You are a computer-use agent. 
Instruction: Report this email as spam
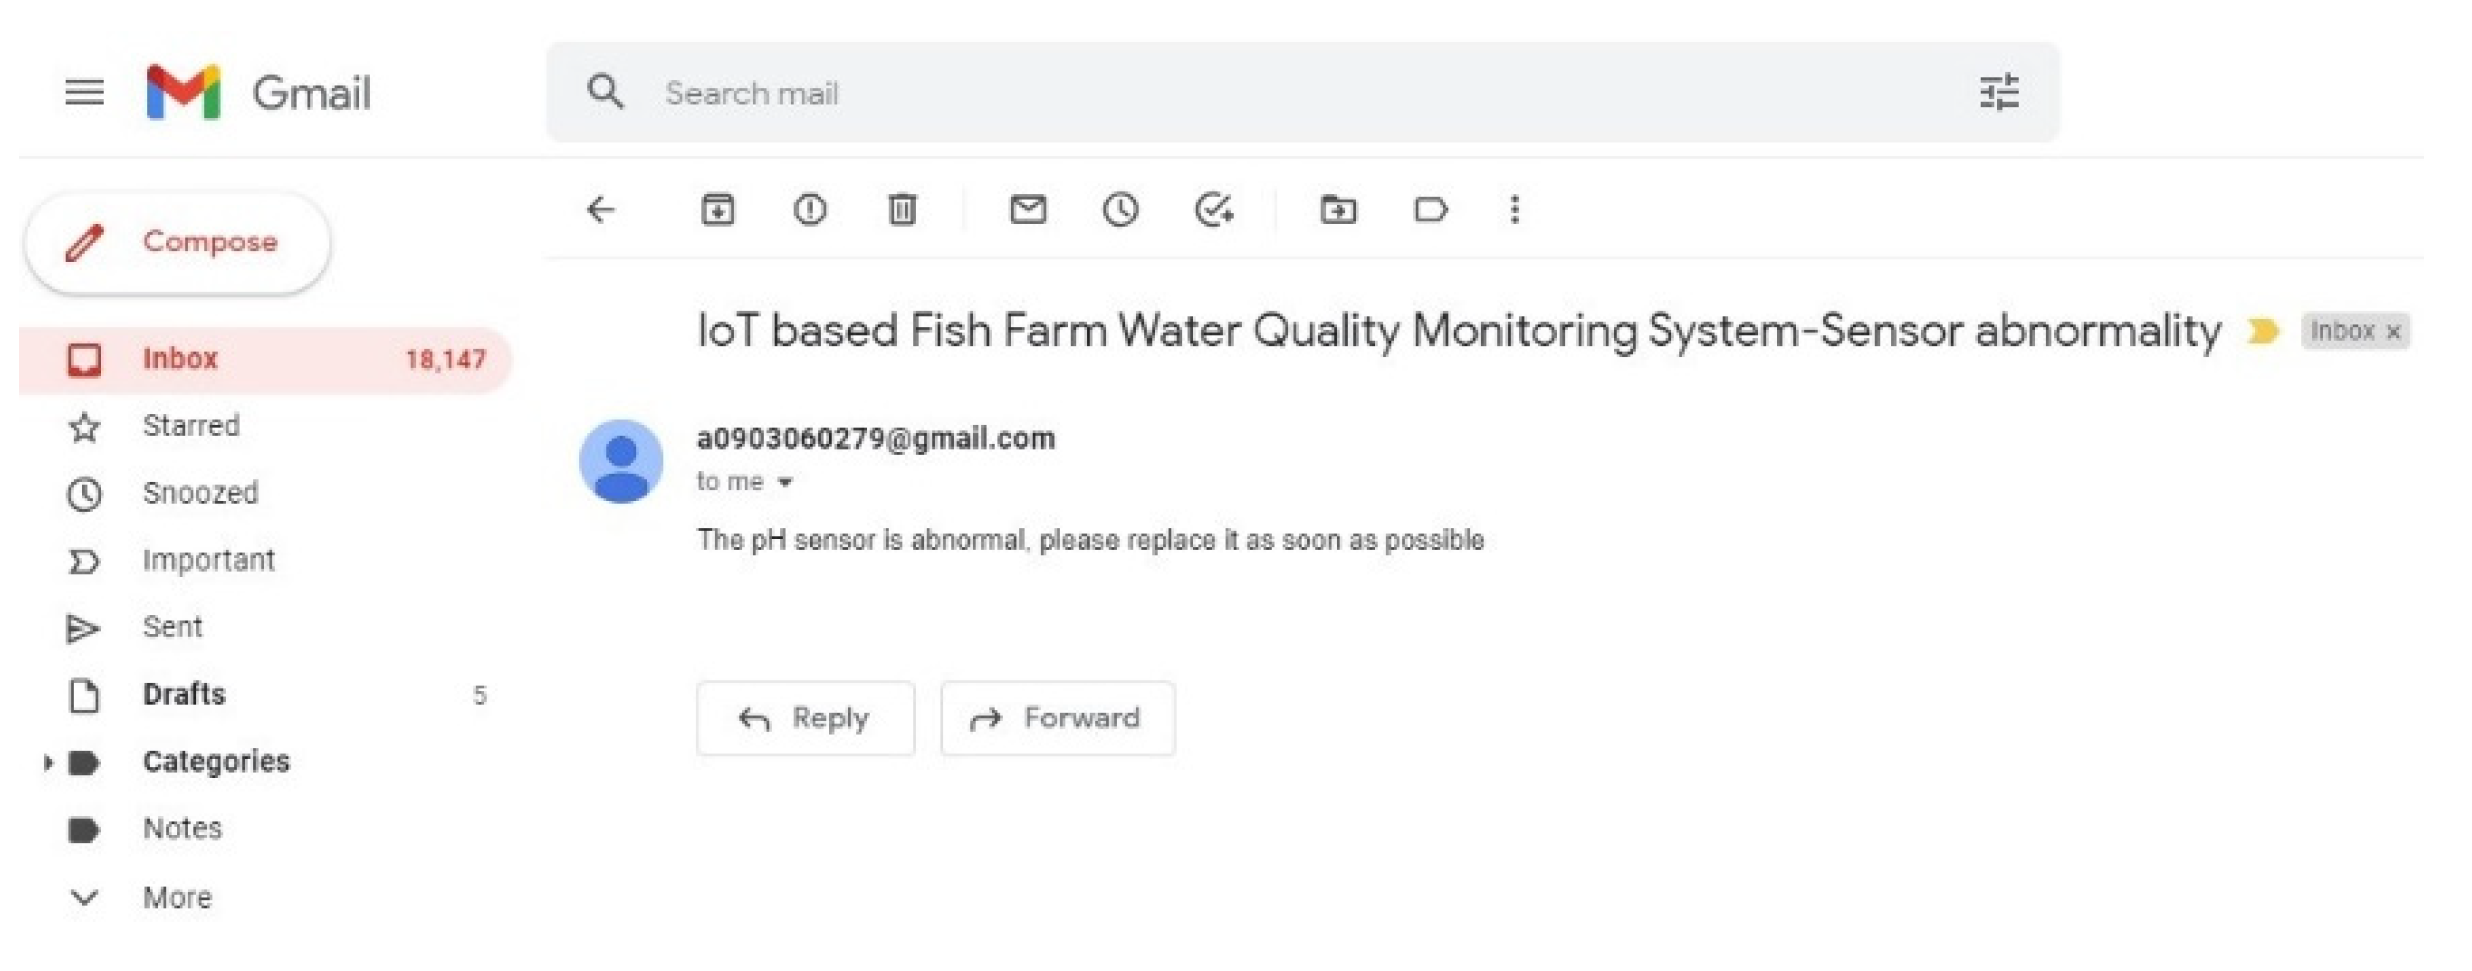pos(809,210)
